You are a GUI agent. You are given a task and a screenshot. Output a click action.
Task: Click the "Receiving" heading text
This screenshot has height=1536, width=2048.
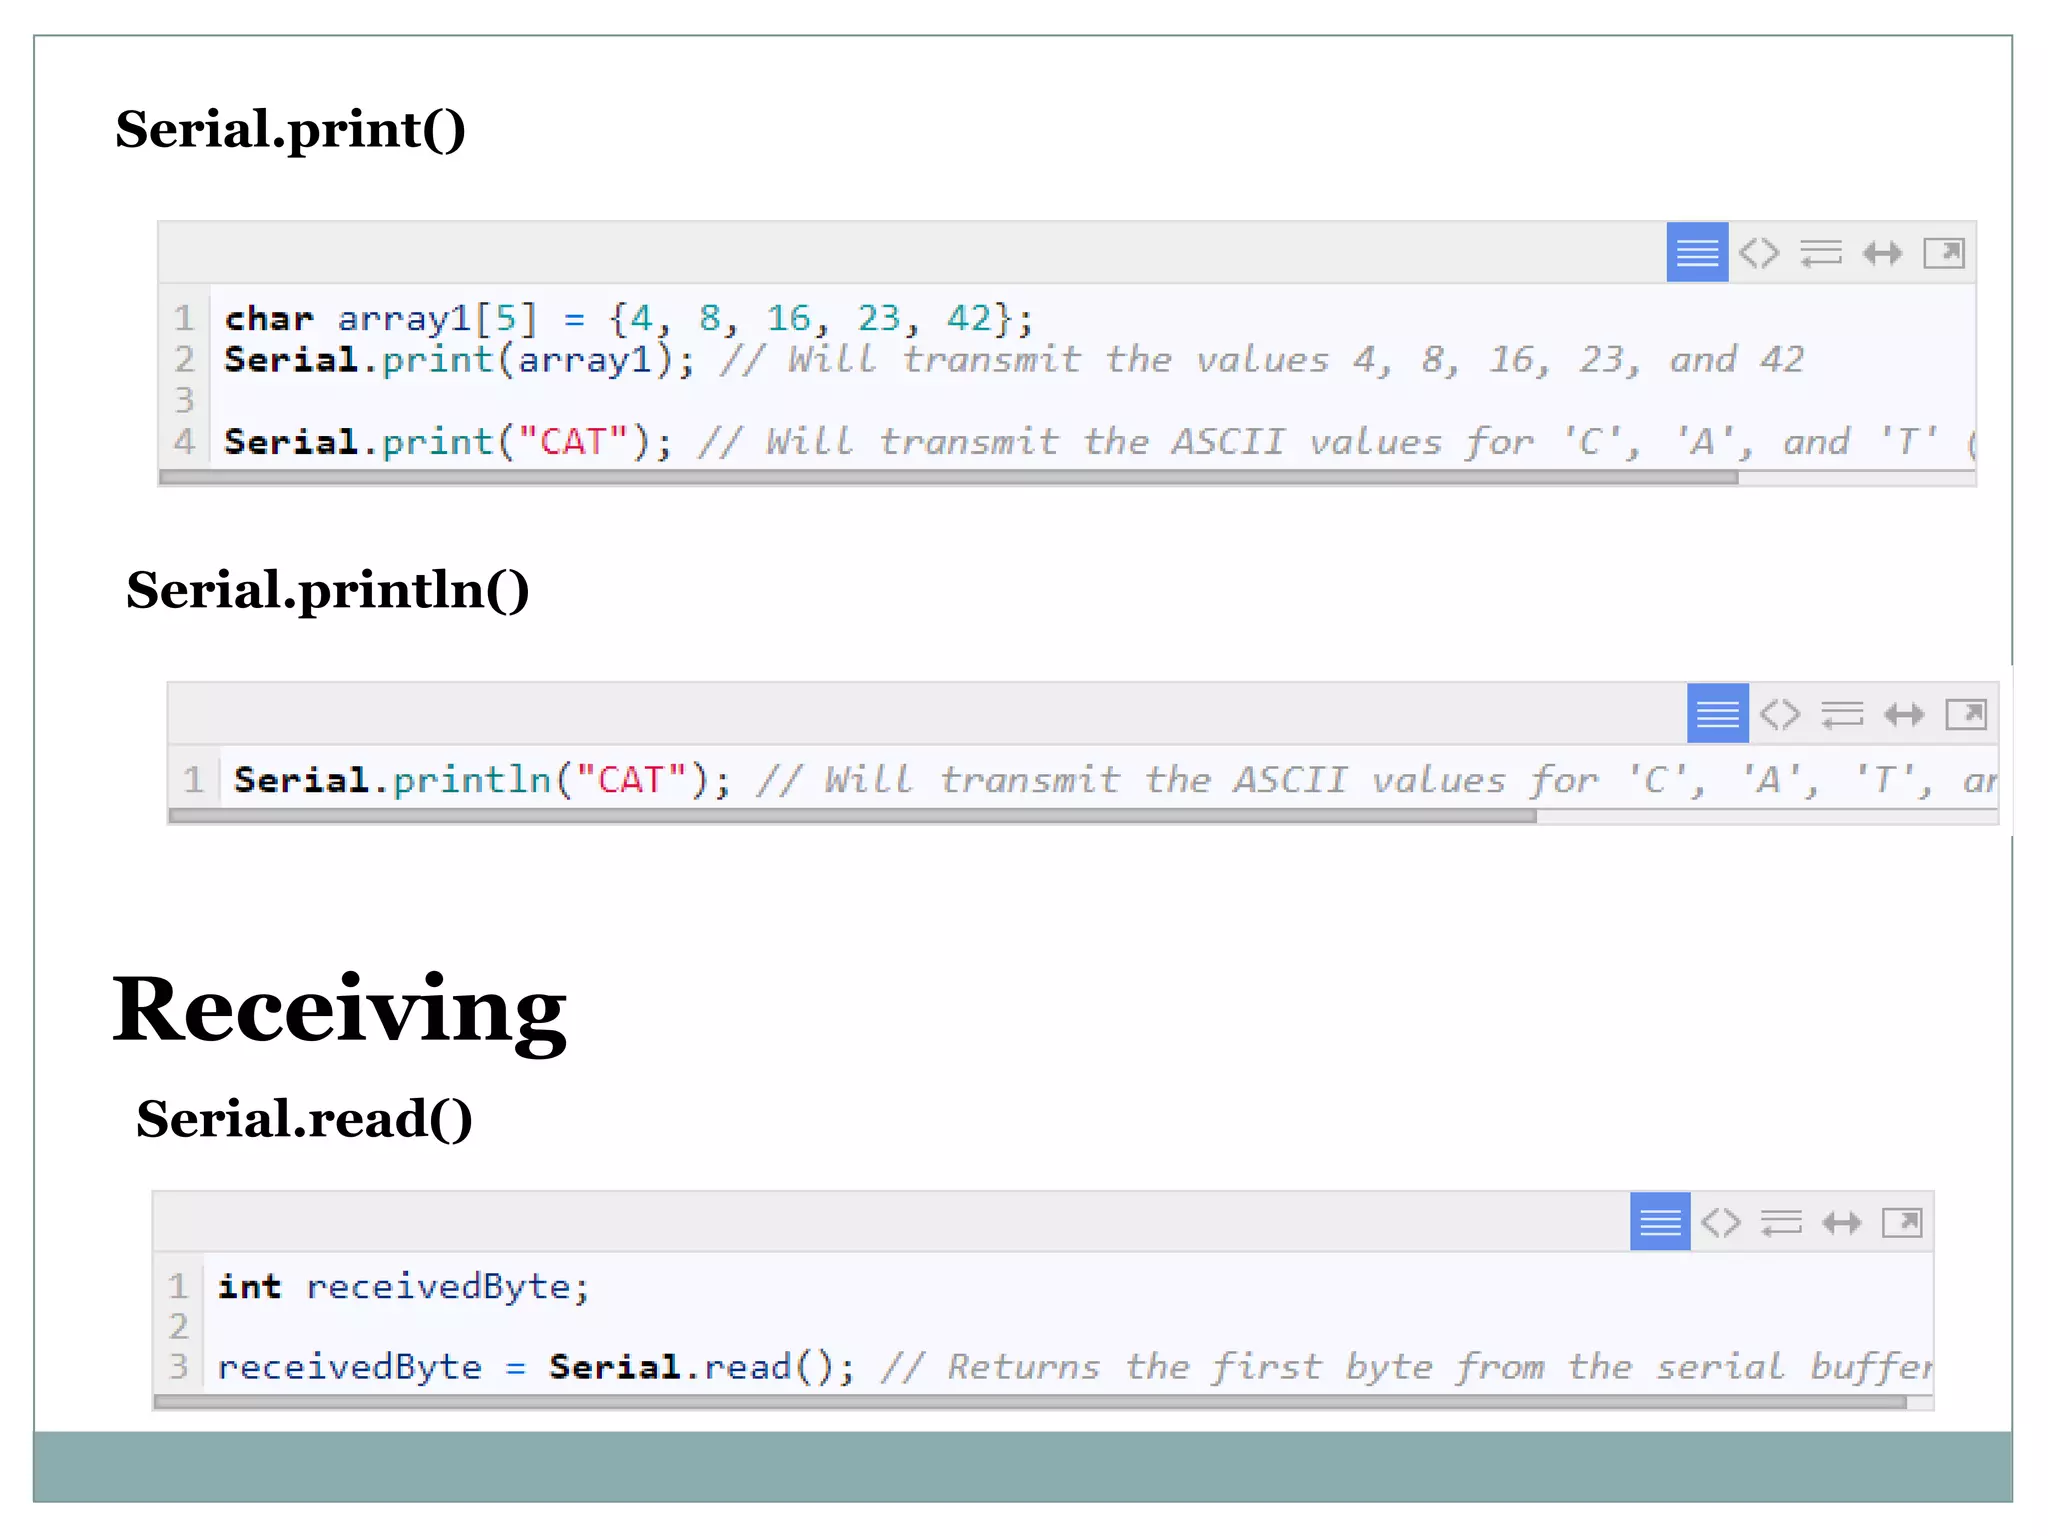click(340, 1010)
